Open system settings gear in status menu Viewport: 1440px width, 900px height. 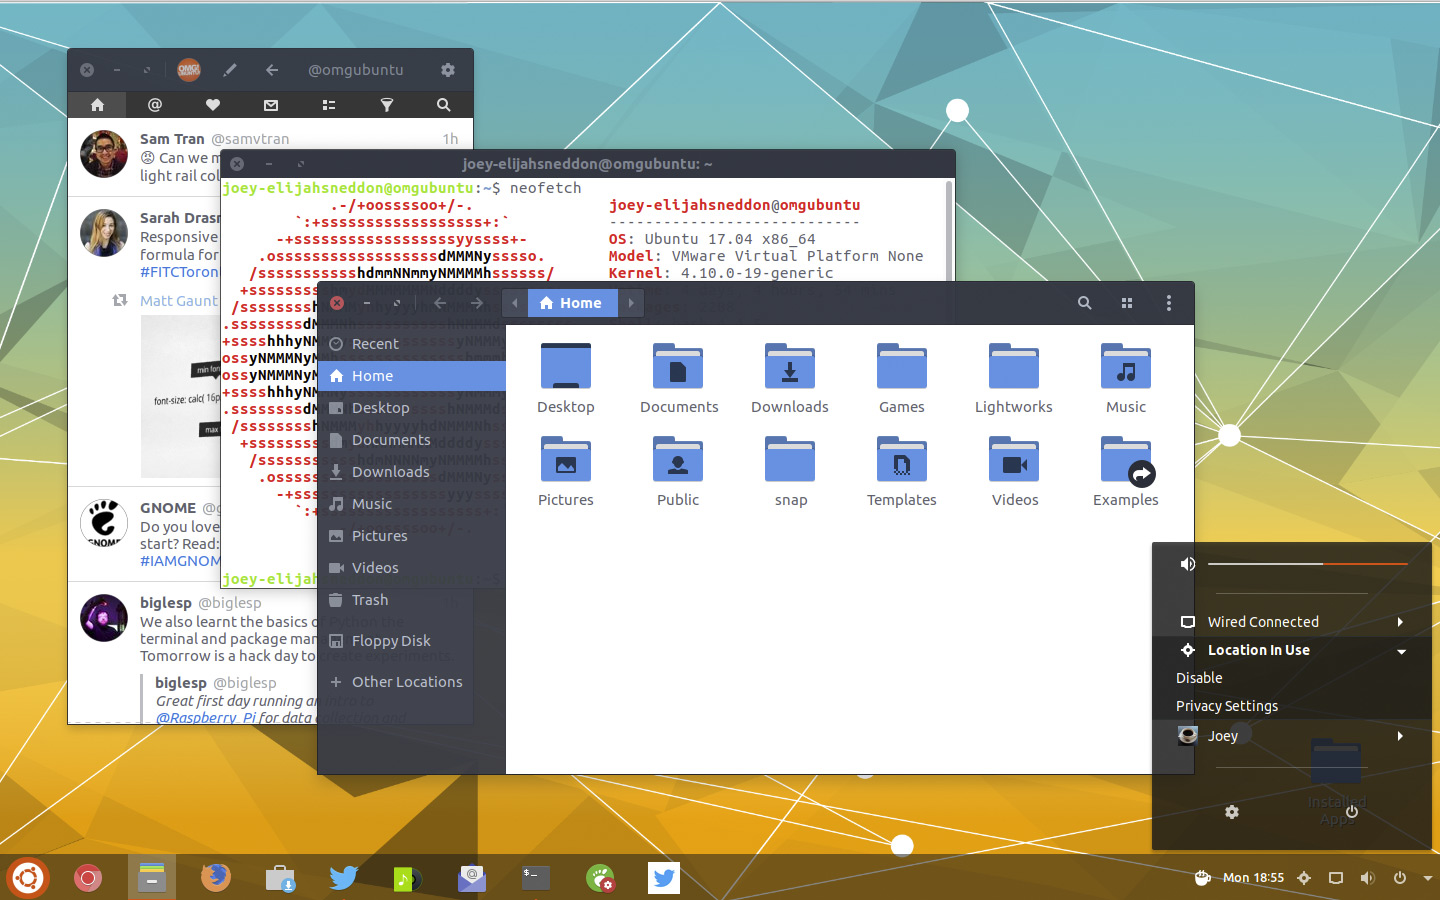(x=1232, y=812)
